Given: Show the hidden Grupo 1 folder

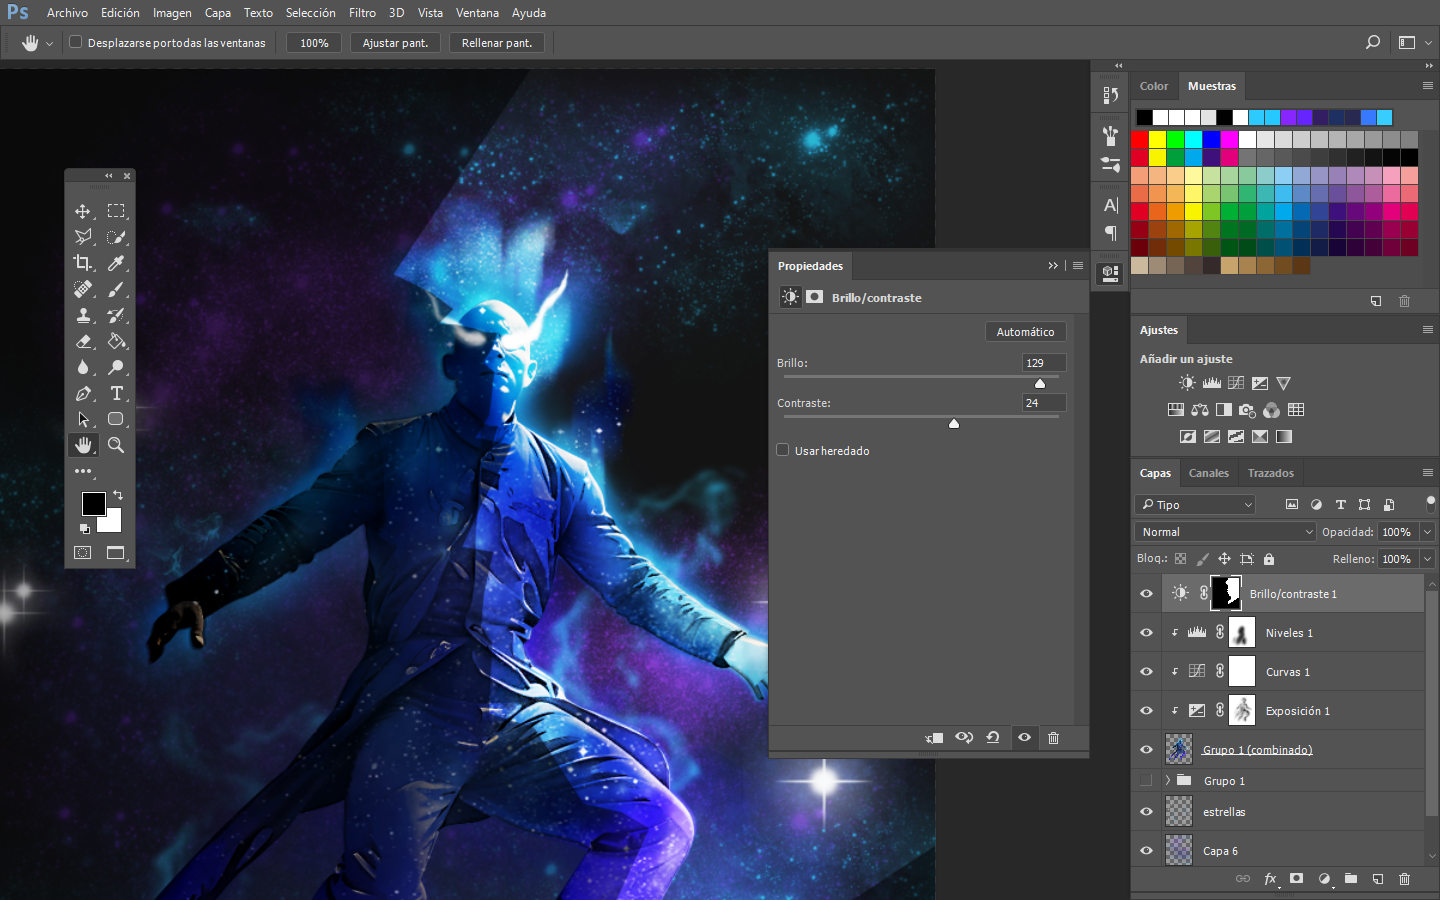Looking at the screenshot, I should tap(1146, 780).
